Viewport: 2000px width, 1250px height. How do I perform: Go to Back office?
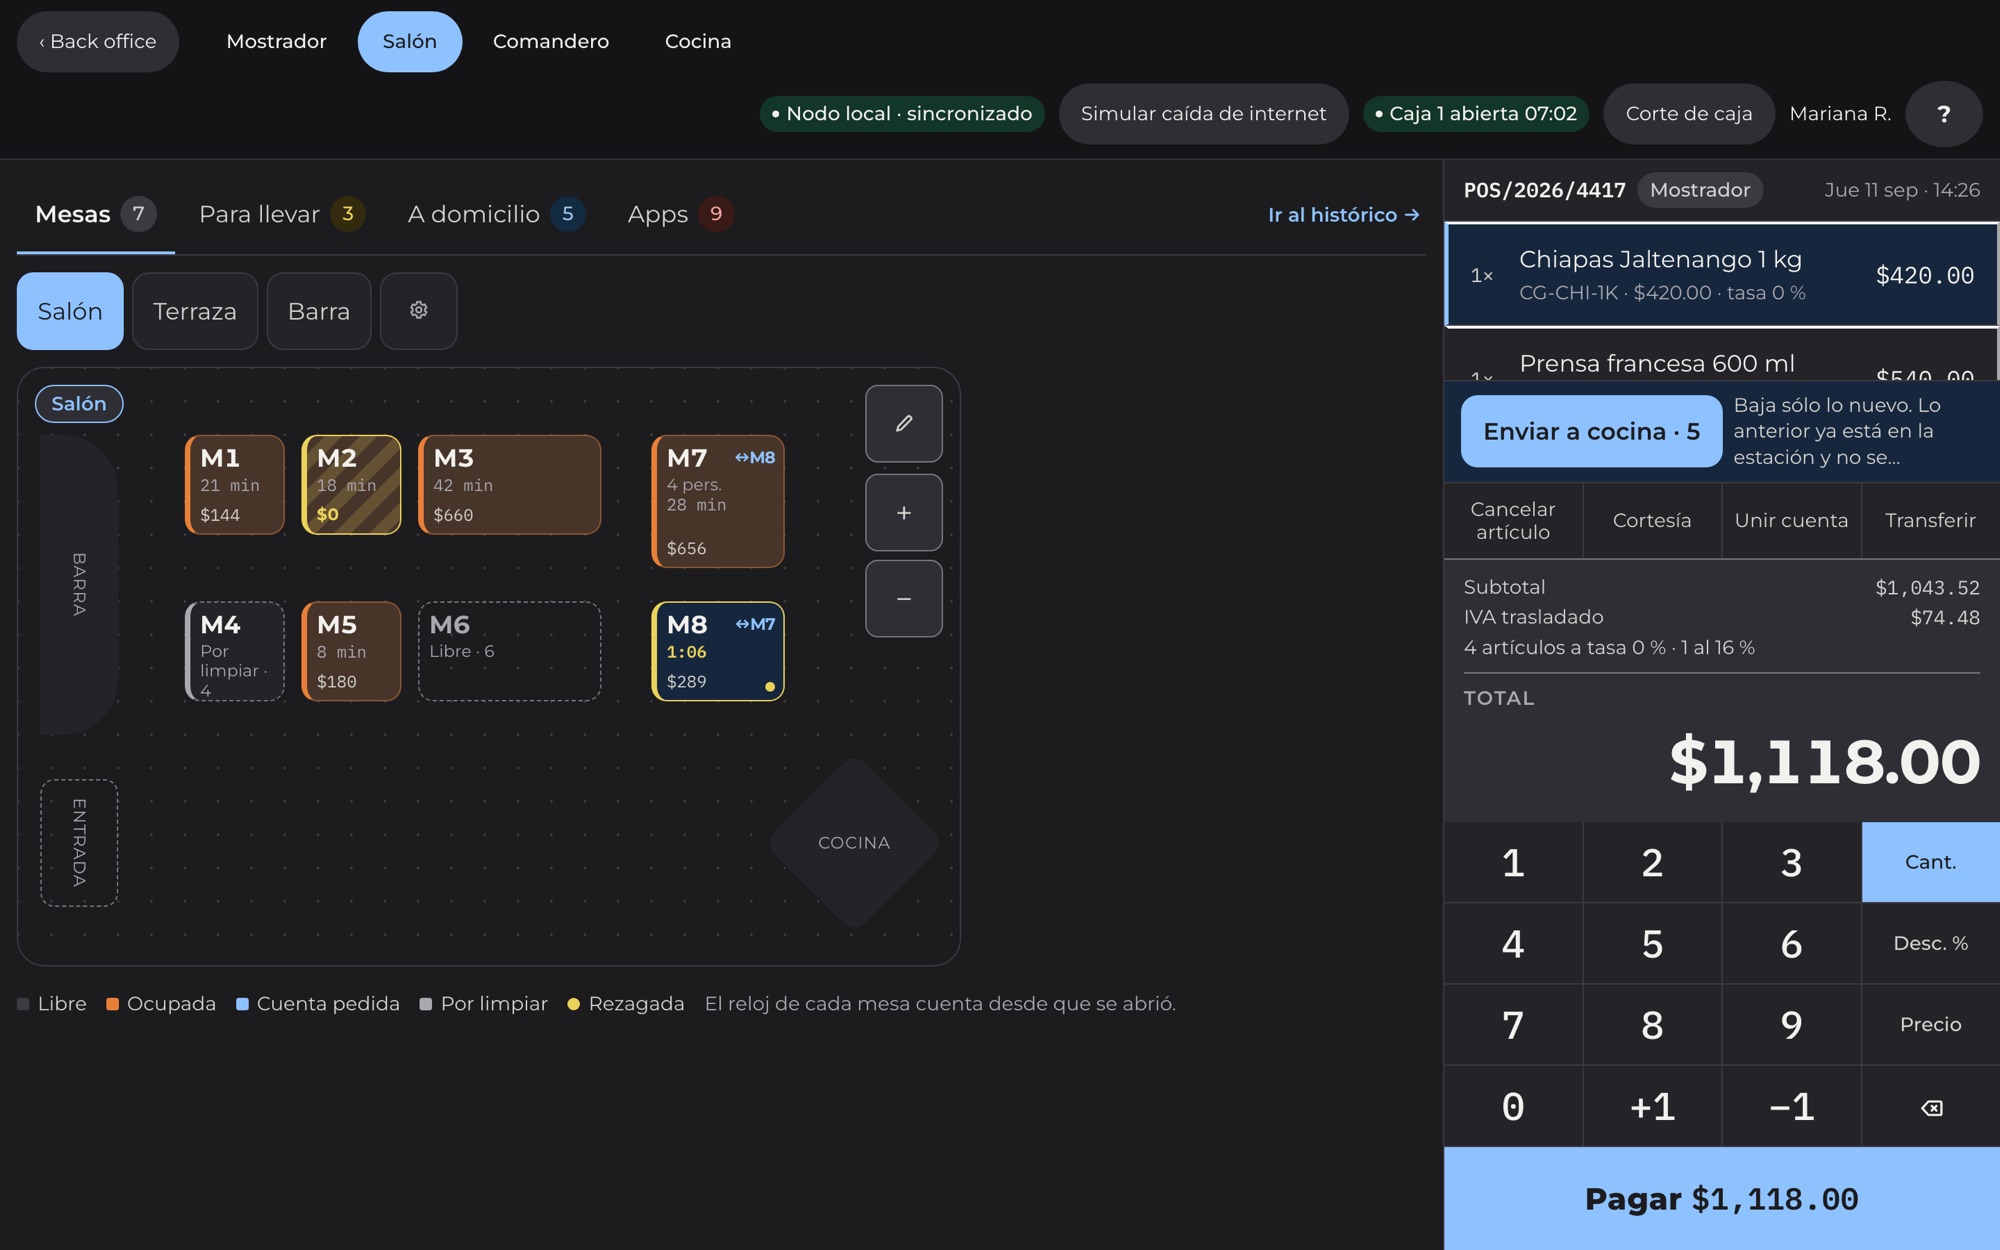pos(98,41)
